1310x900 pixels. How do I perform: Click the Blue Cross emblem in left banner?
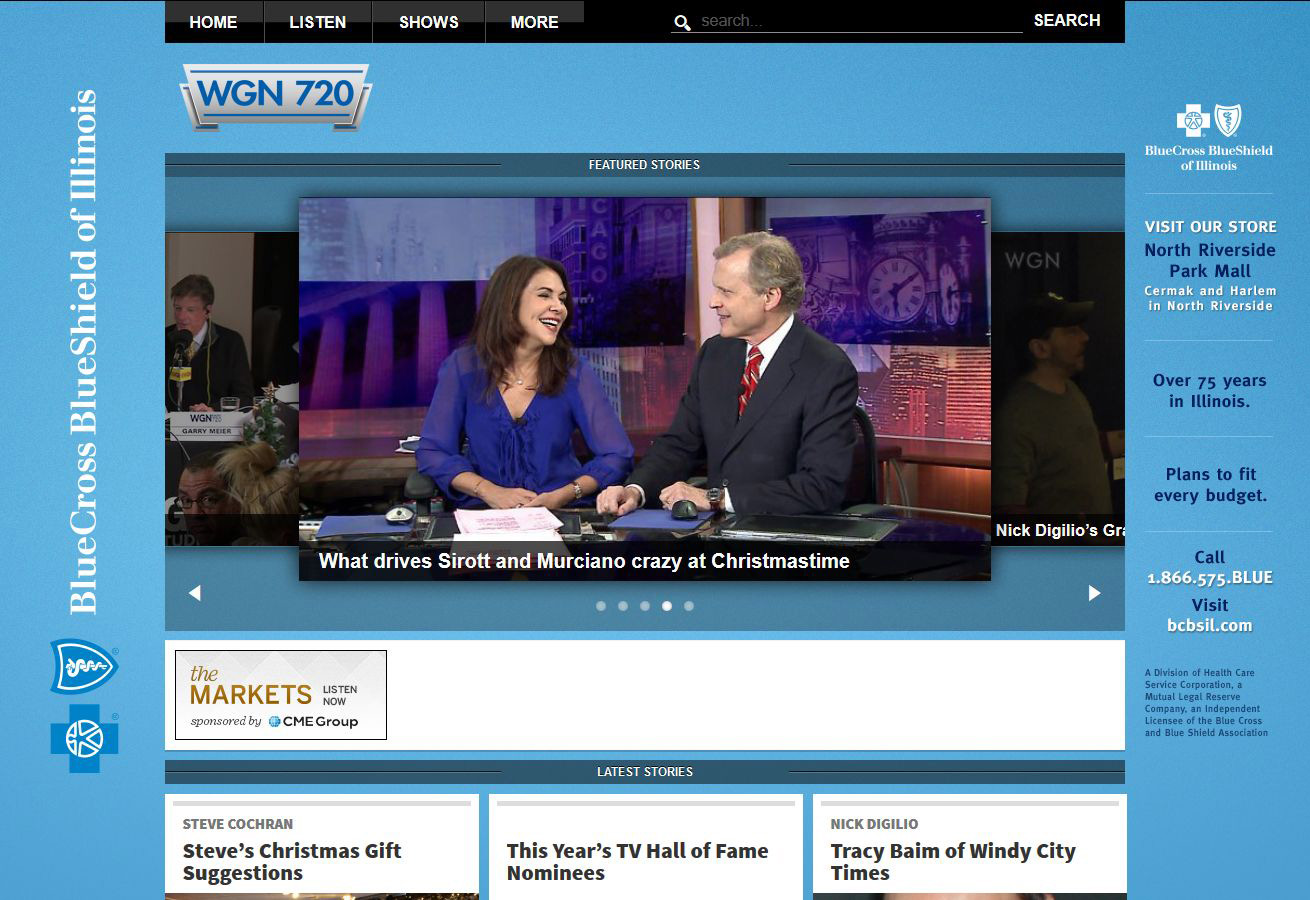point(85,738)
